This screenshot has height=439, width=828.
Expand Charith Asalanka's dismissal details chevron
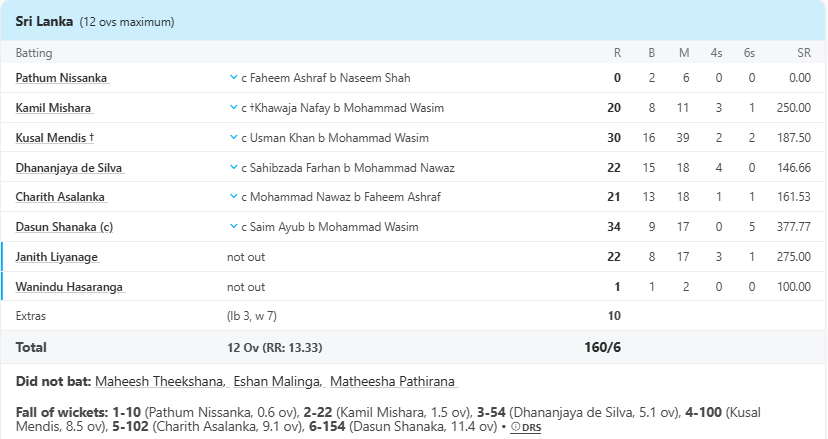point(233,197)
